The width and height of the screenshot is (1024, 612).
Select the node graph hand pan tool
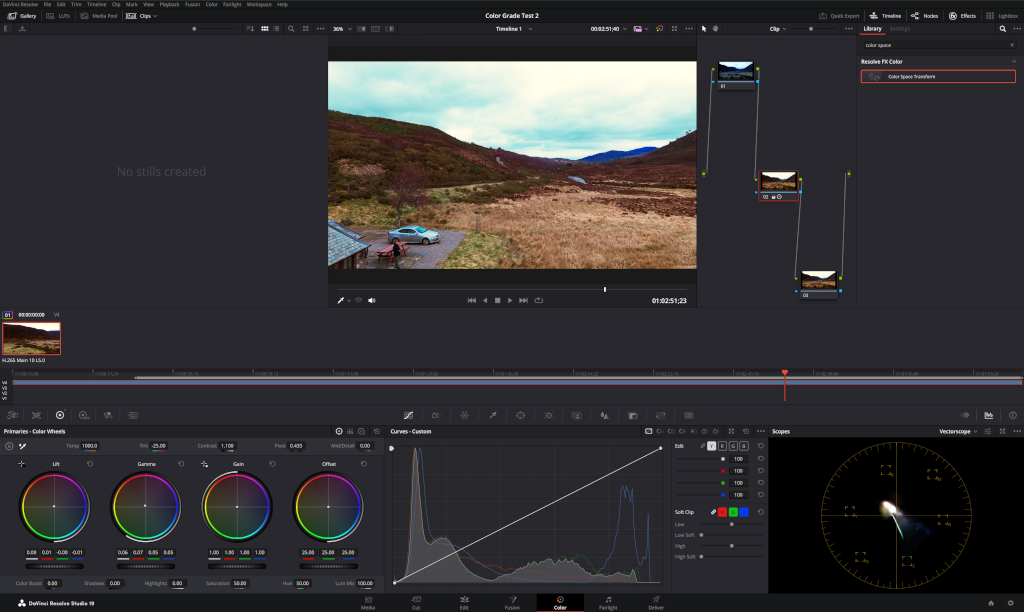tap(716, 29)
